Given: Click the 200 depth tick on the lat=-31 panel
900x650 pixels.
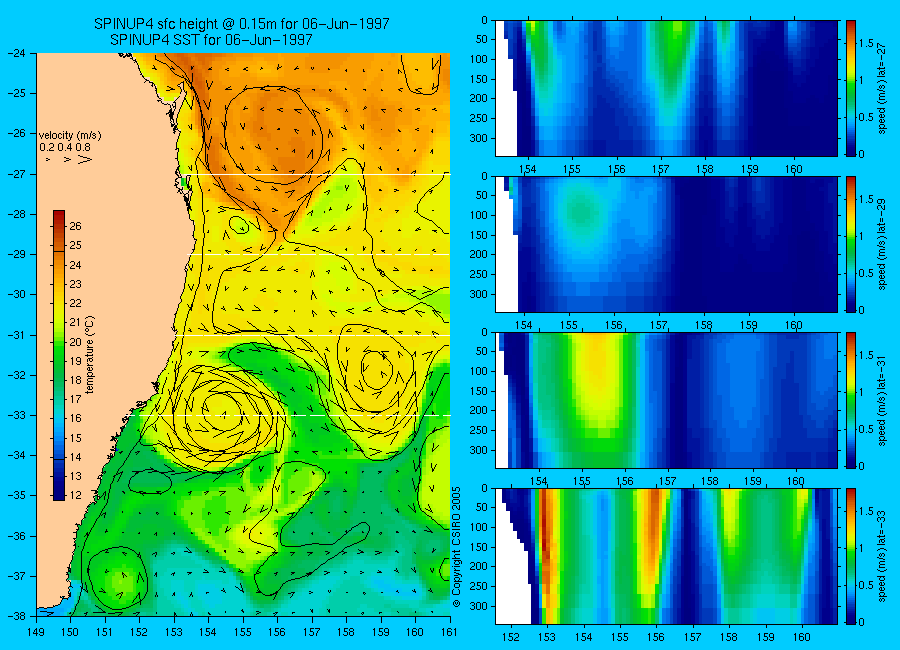Looking at the screenshot, I should [x=479, y=411].
